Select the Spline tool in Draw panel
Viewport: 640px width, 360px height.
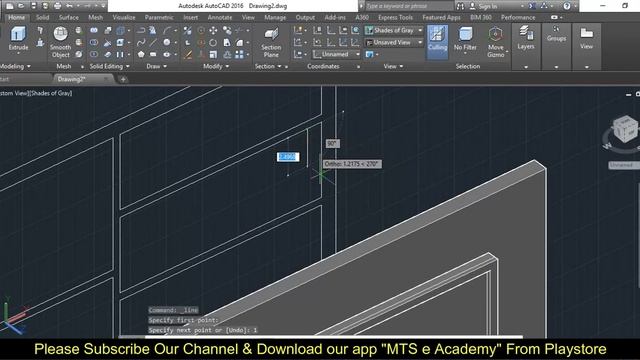pos(141,42)
